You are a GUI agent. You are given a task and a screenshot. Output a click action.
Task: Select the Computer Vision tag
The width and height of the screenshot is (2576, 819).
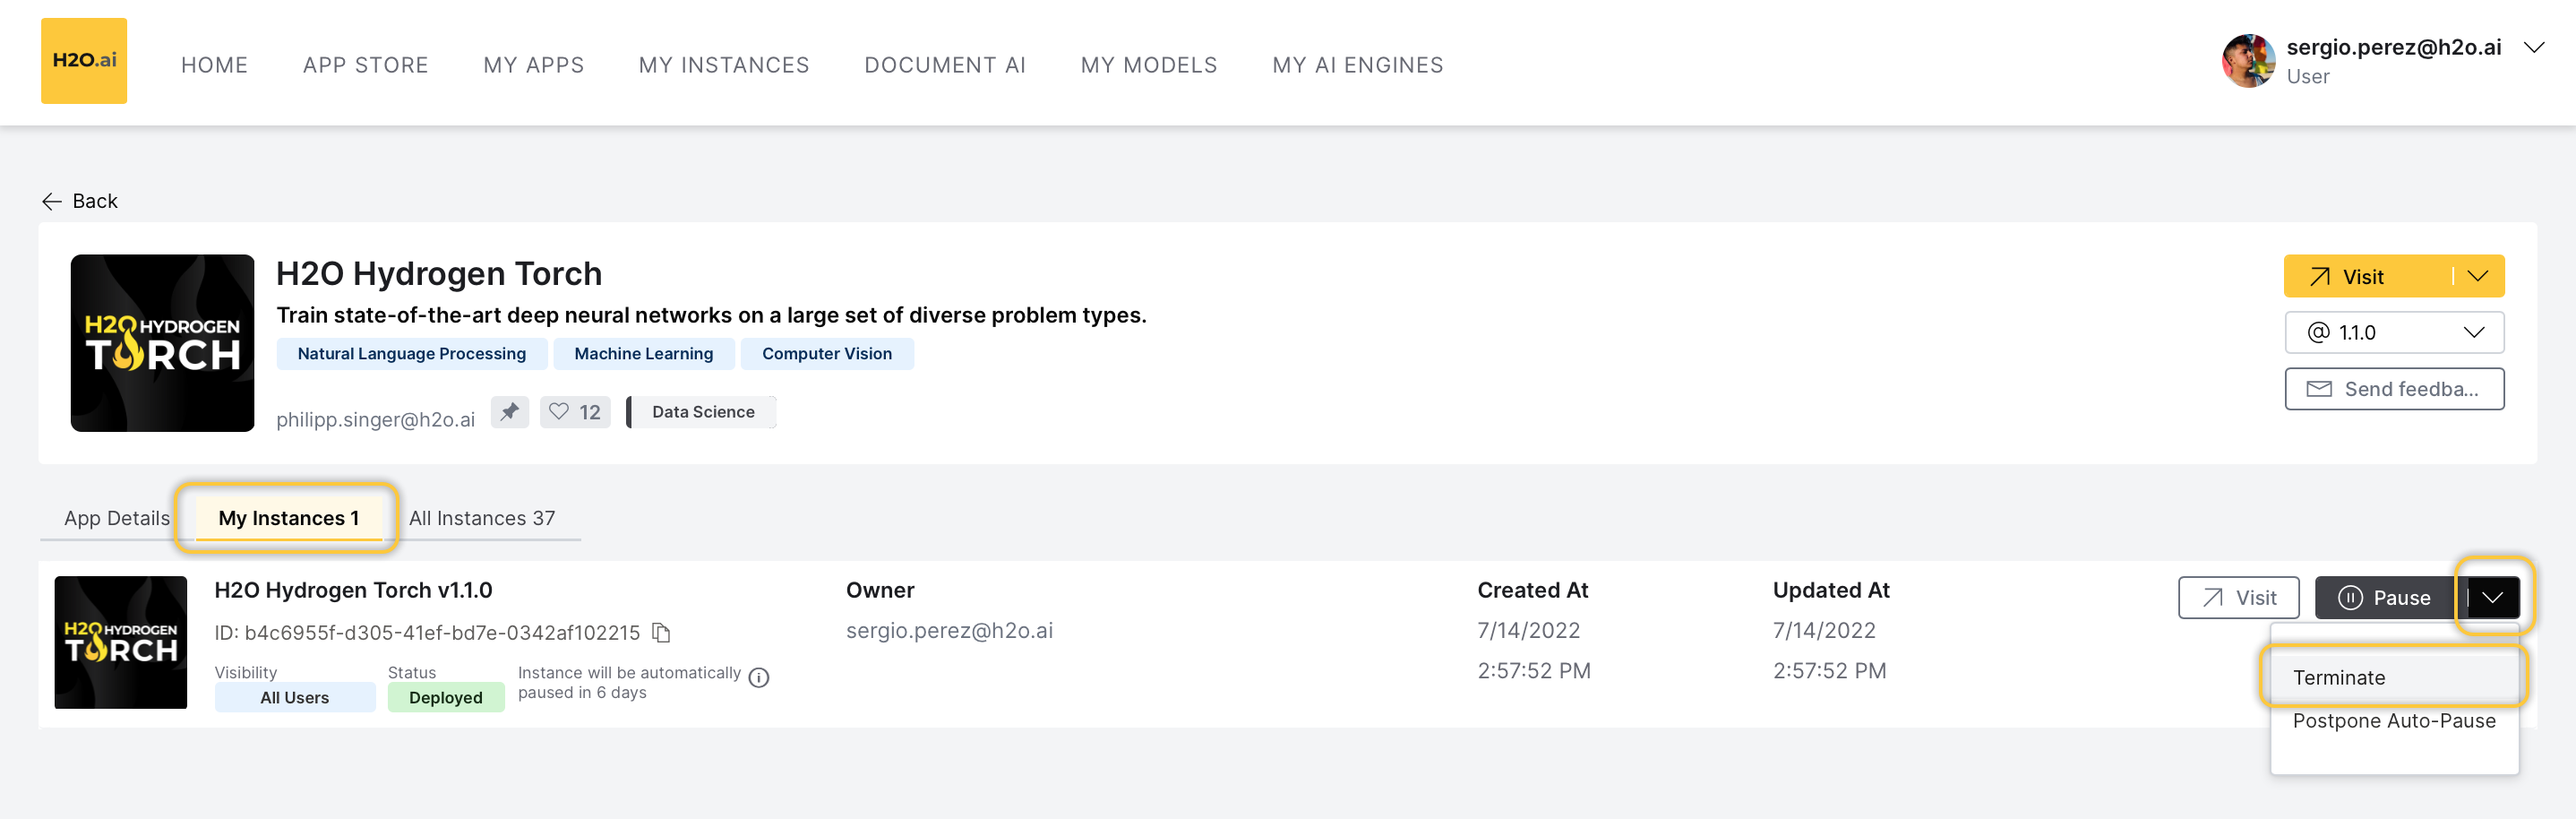(827, 354)
